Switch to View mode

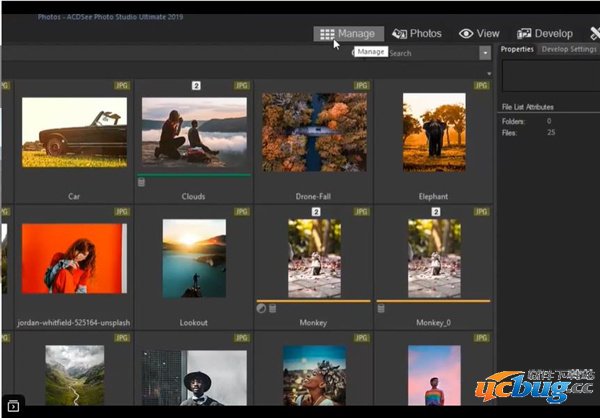click(x=480, y=33)
